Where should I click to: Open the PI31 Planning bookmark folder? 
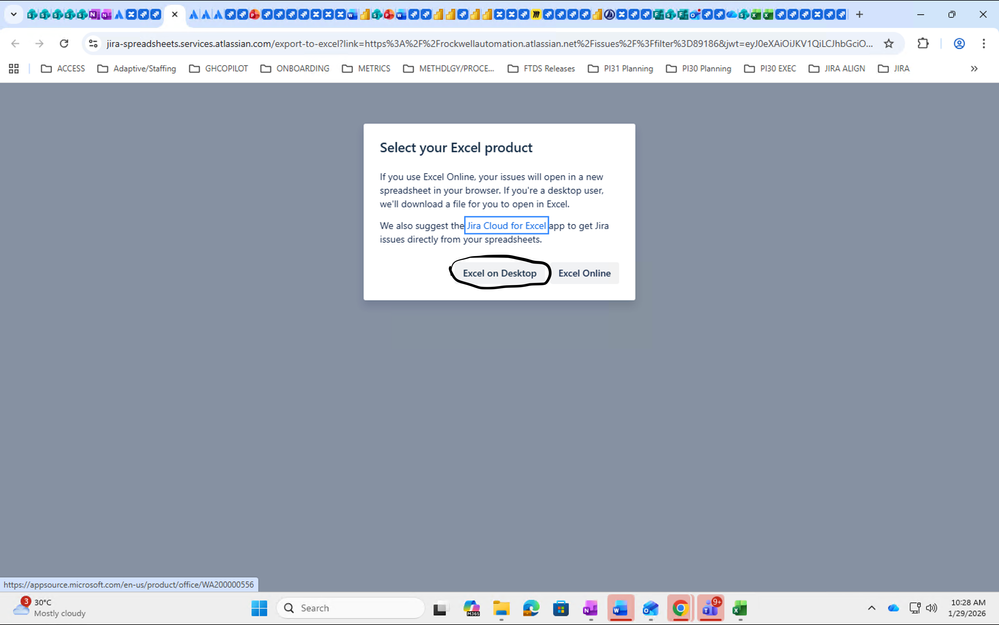pyautogui.click(x=620, y=68)
